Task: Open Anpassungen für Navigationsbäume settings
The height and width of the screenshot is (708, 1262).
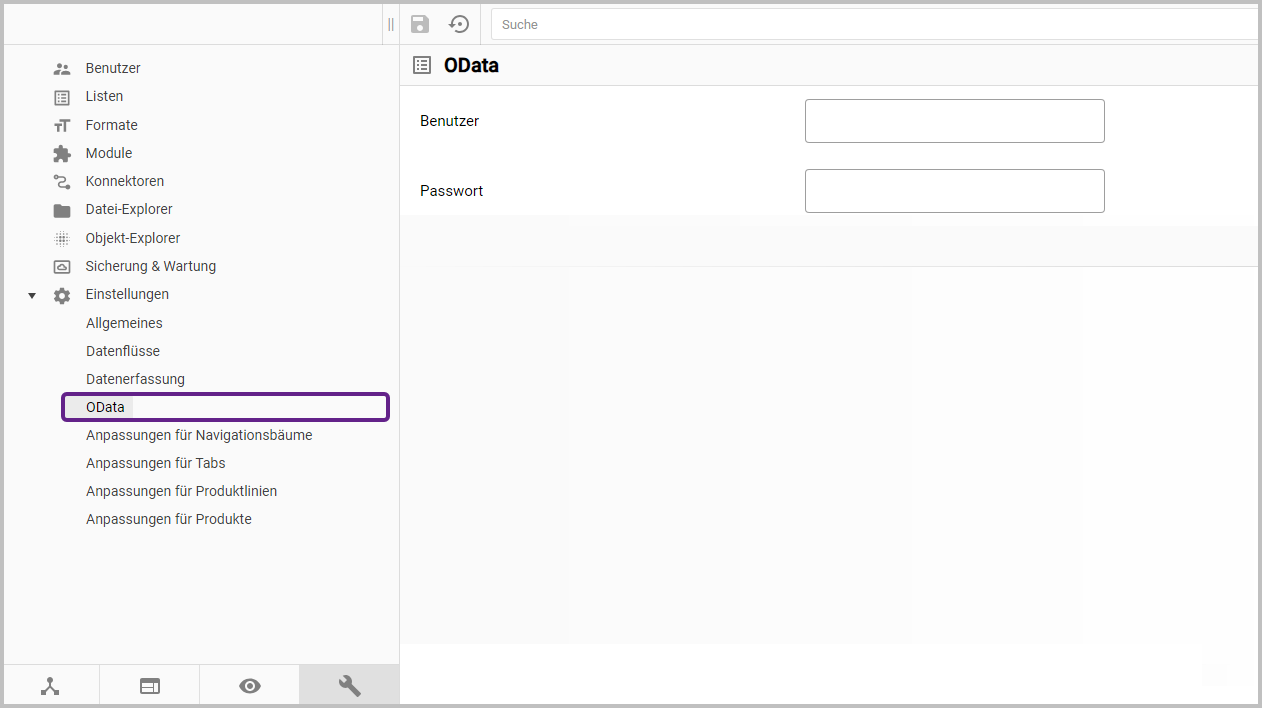Action: pyautogui.click(x=199, y=435)
